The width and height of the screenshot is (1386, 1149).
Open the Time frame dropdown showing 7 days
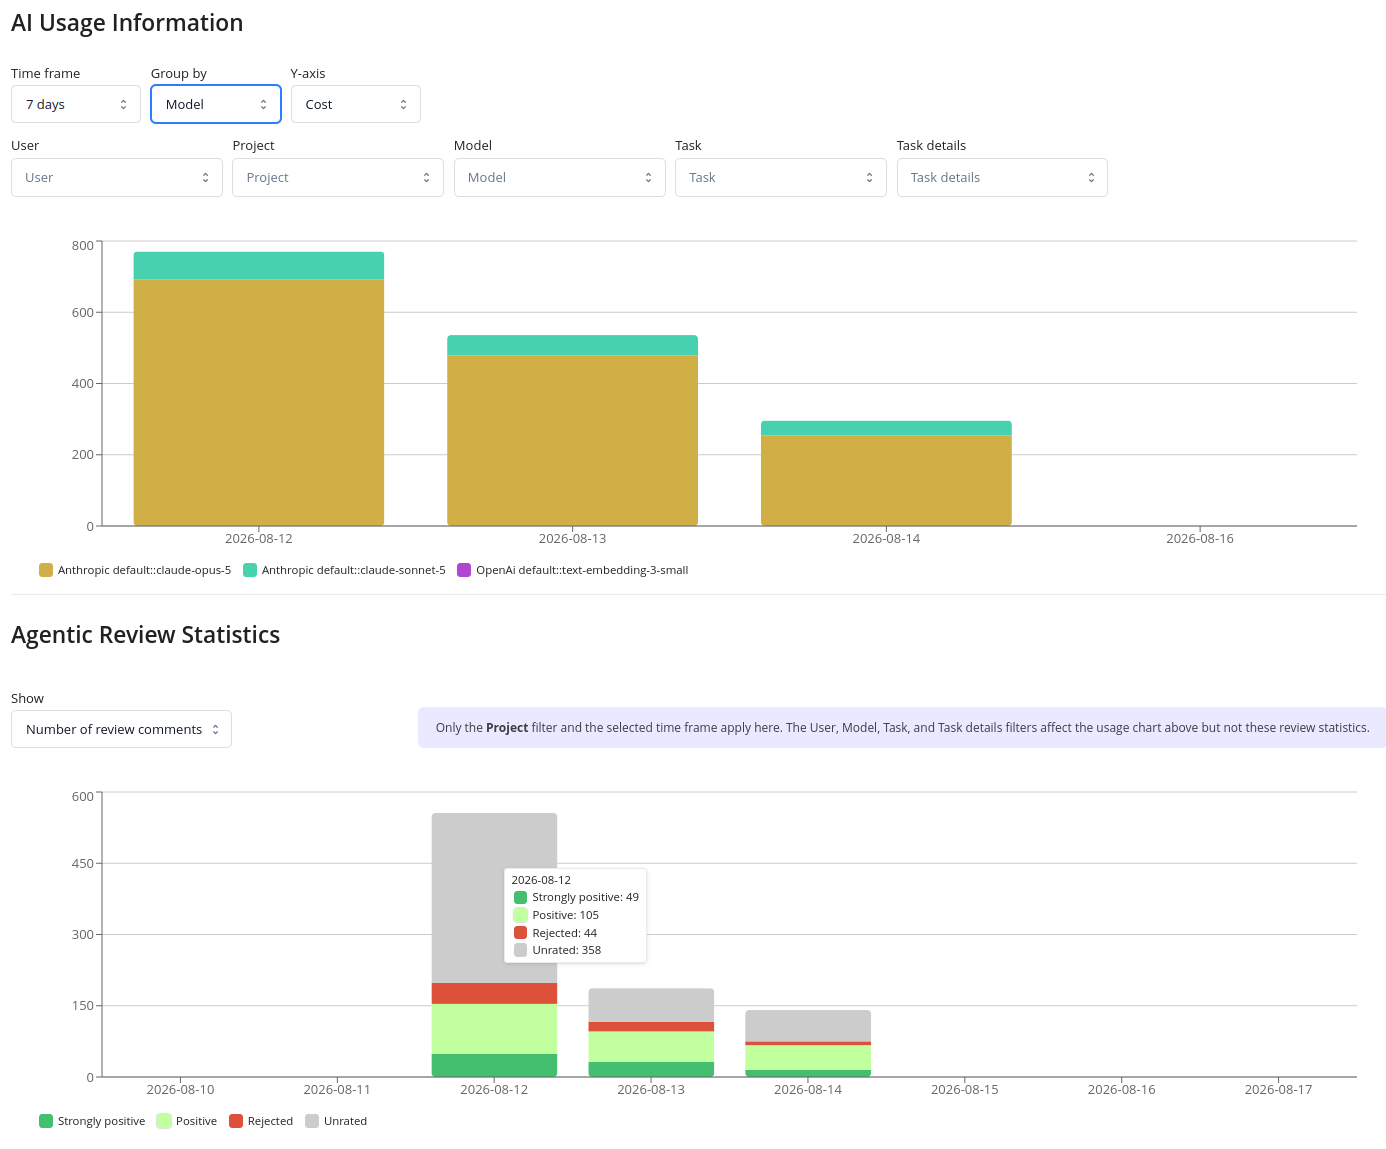76,104
